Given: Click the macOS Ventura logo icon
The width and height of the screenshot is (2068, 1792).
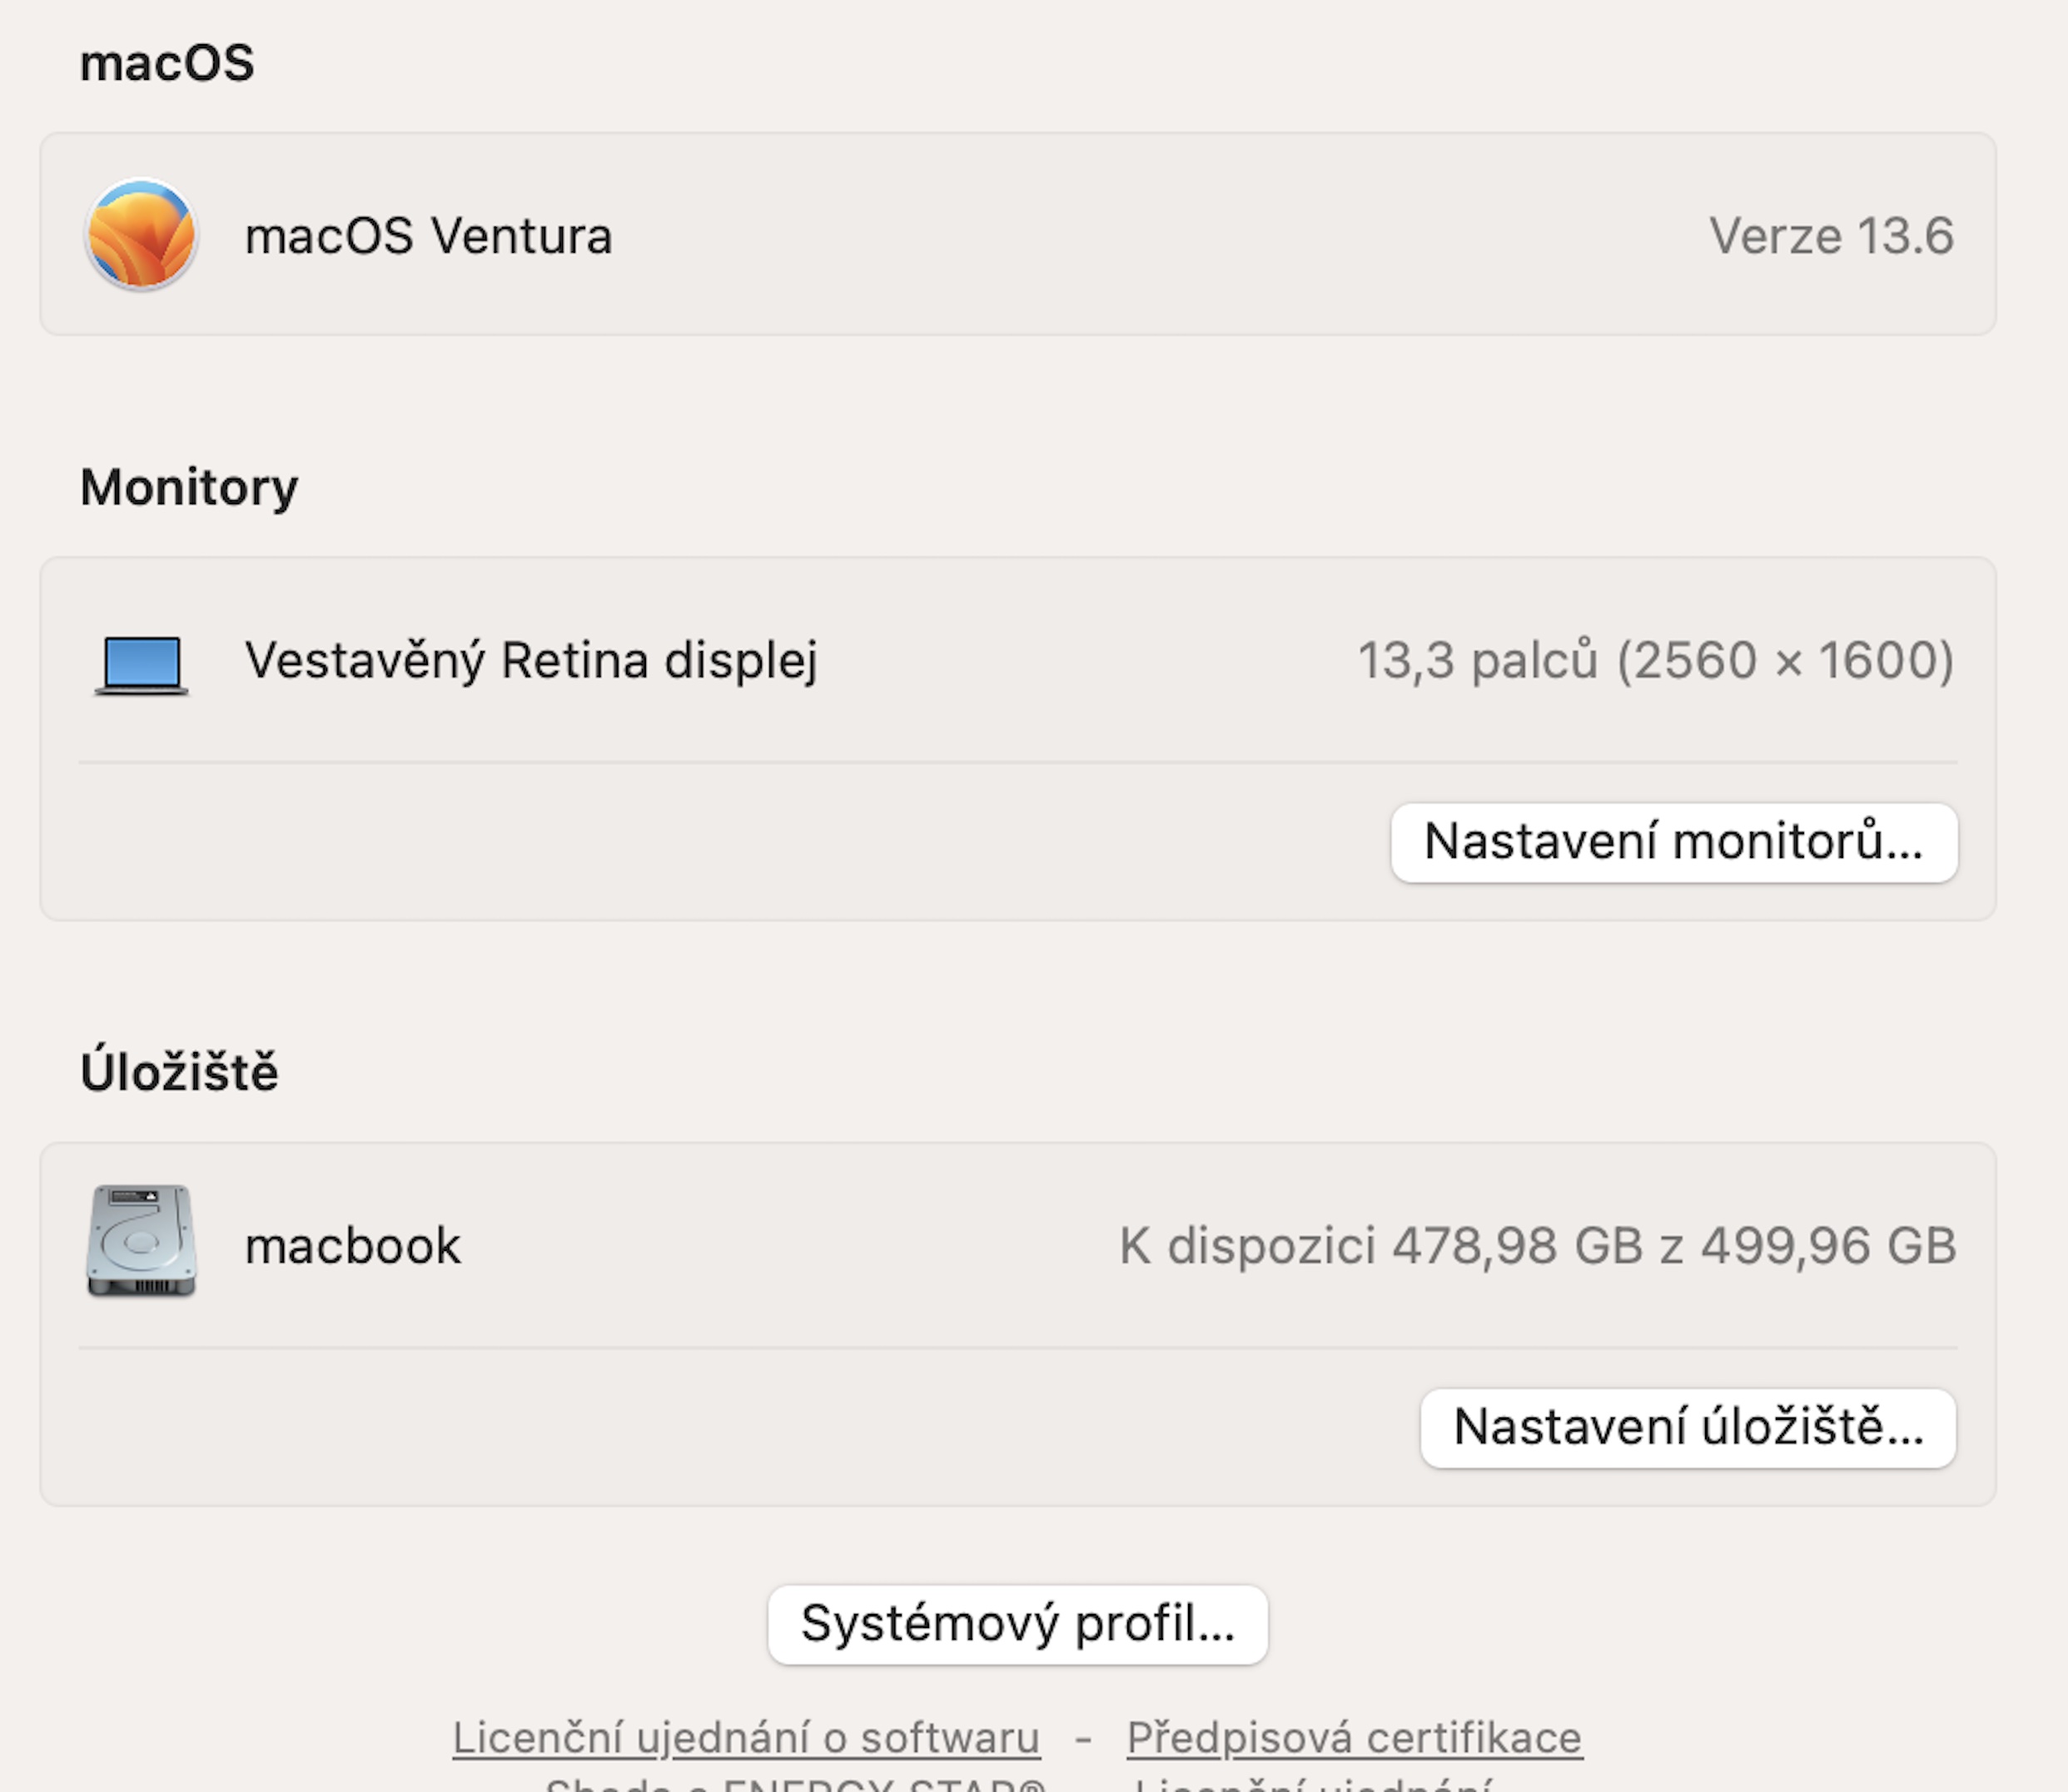Looking at the screenshot, I should tap(141, 235).
